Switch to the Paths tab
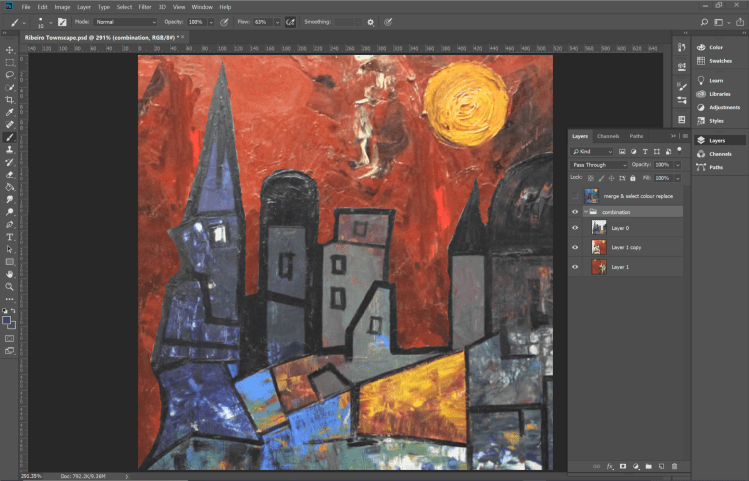This screenshot has height=481, width=749. click(636, 136)
